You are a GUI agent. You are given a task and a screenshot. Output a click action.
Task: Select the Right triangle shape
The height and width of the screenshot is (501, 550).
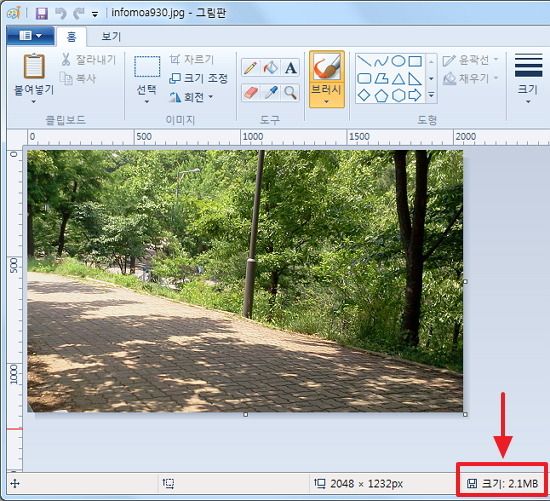pyautogui.click(x=415, y=79)
